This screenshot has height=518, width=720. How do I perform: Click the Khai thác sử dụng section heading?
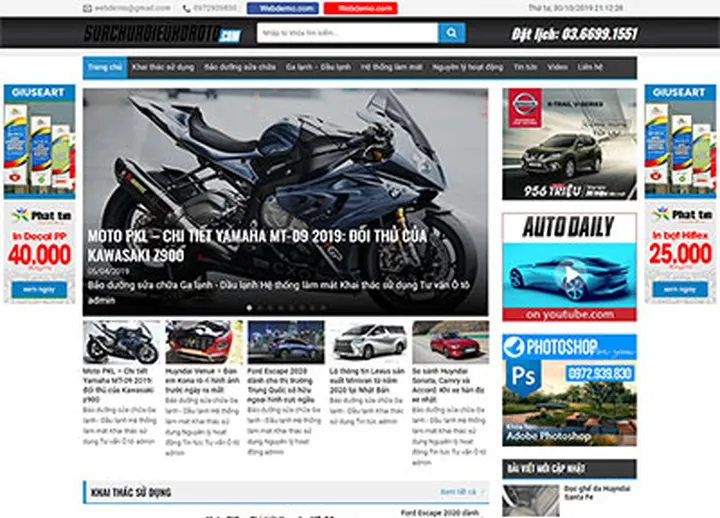pos(131,492)
